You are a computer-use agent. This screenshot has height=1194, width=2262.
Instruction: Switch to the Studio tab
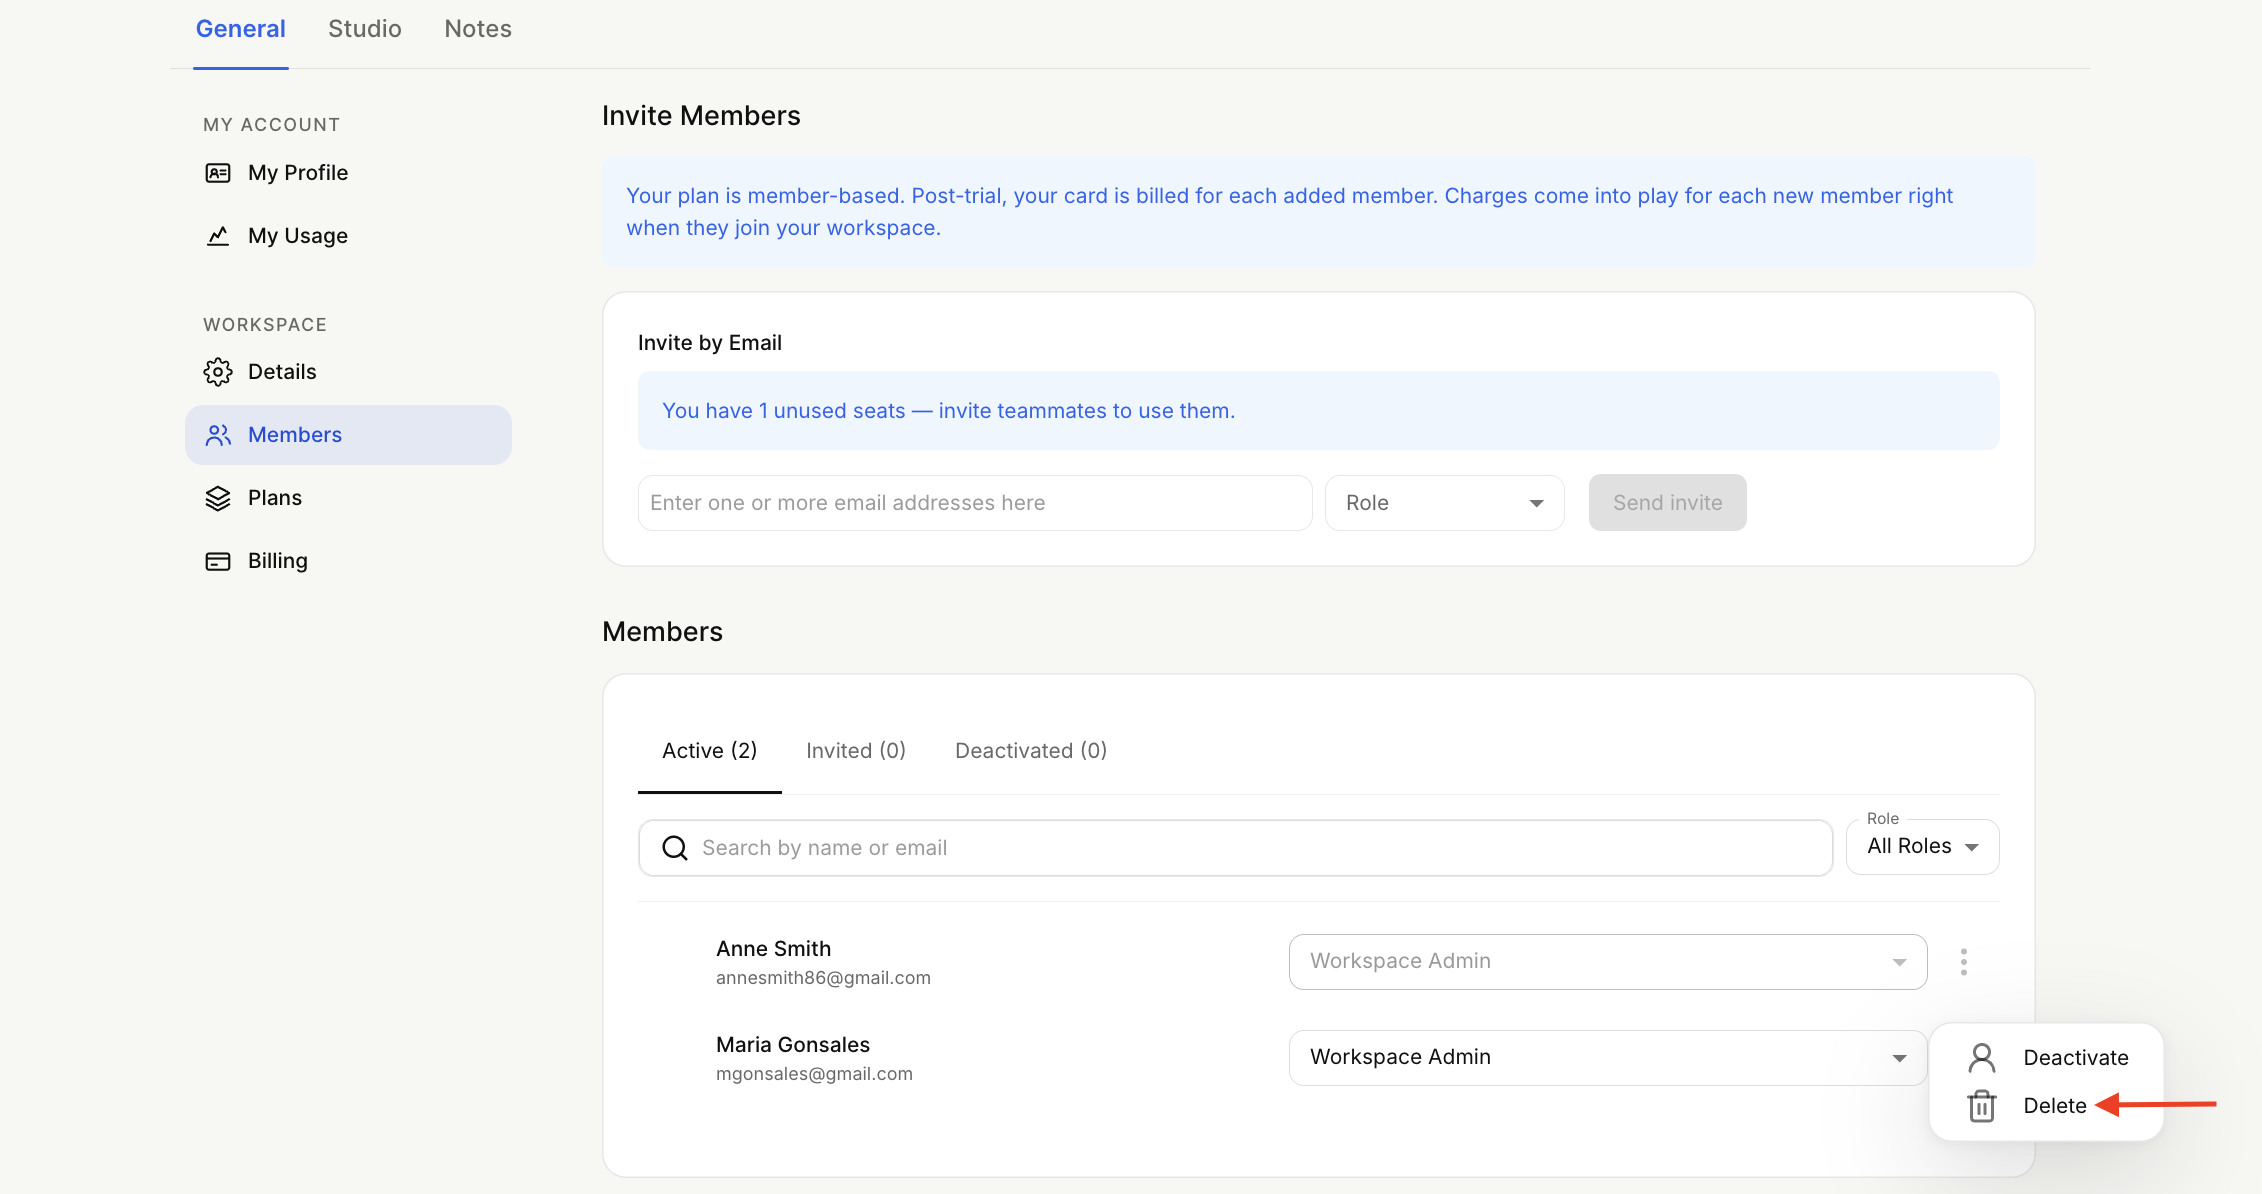365,29
